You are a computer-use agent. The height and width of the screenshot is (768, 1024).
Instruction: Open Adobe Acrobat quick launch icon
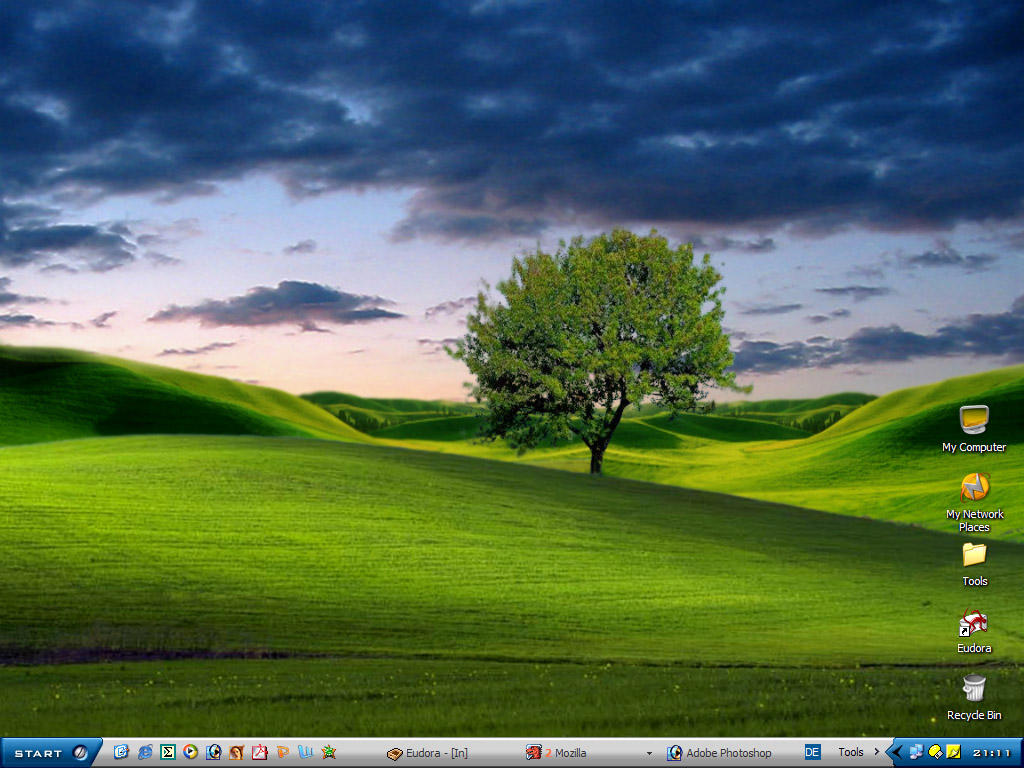[259, 752]
